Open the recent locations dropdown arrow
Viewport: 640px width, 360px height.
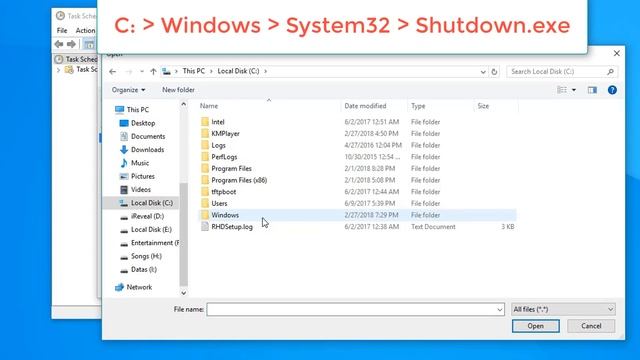coord(142,71)
